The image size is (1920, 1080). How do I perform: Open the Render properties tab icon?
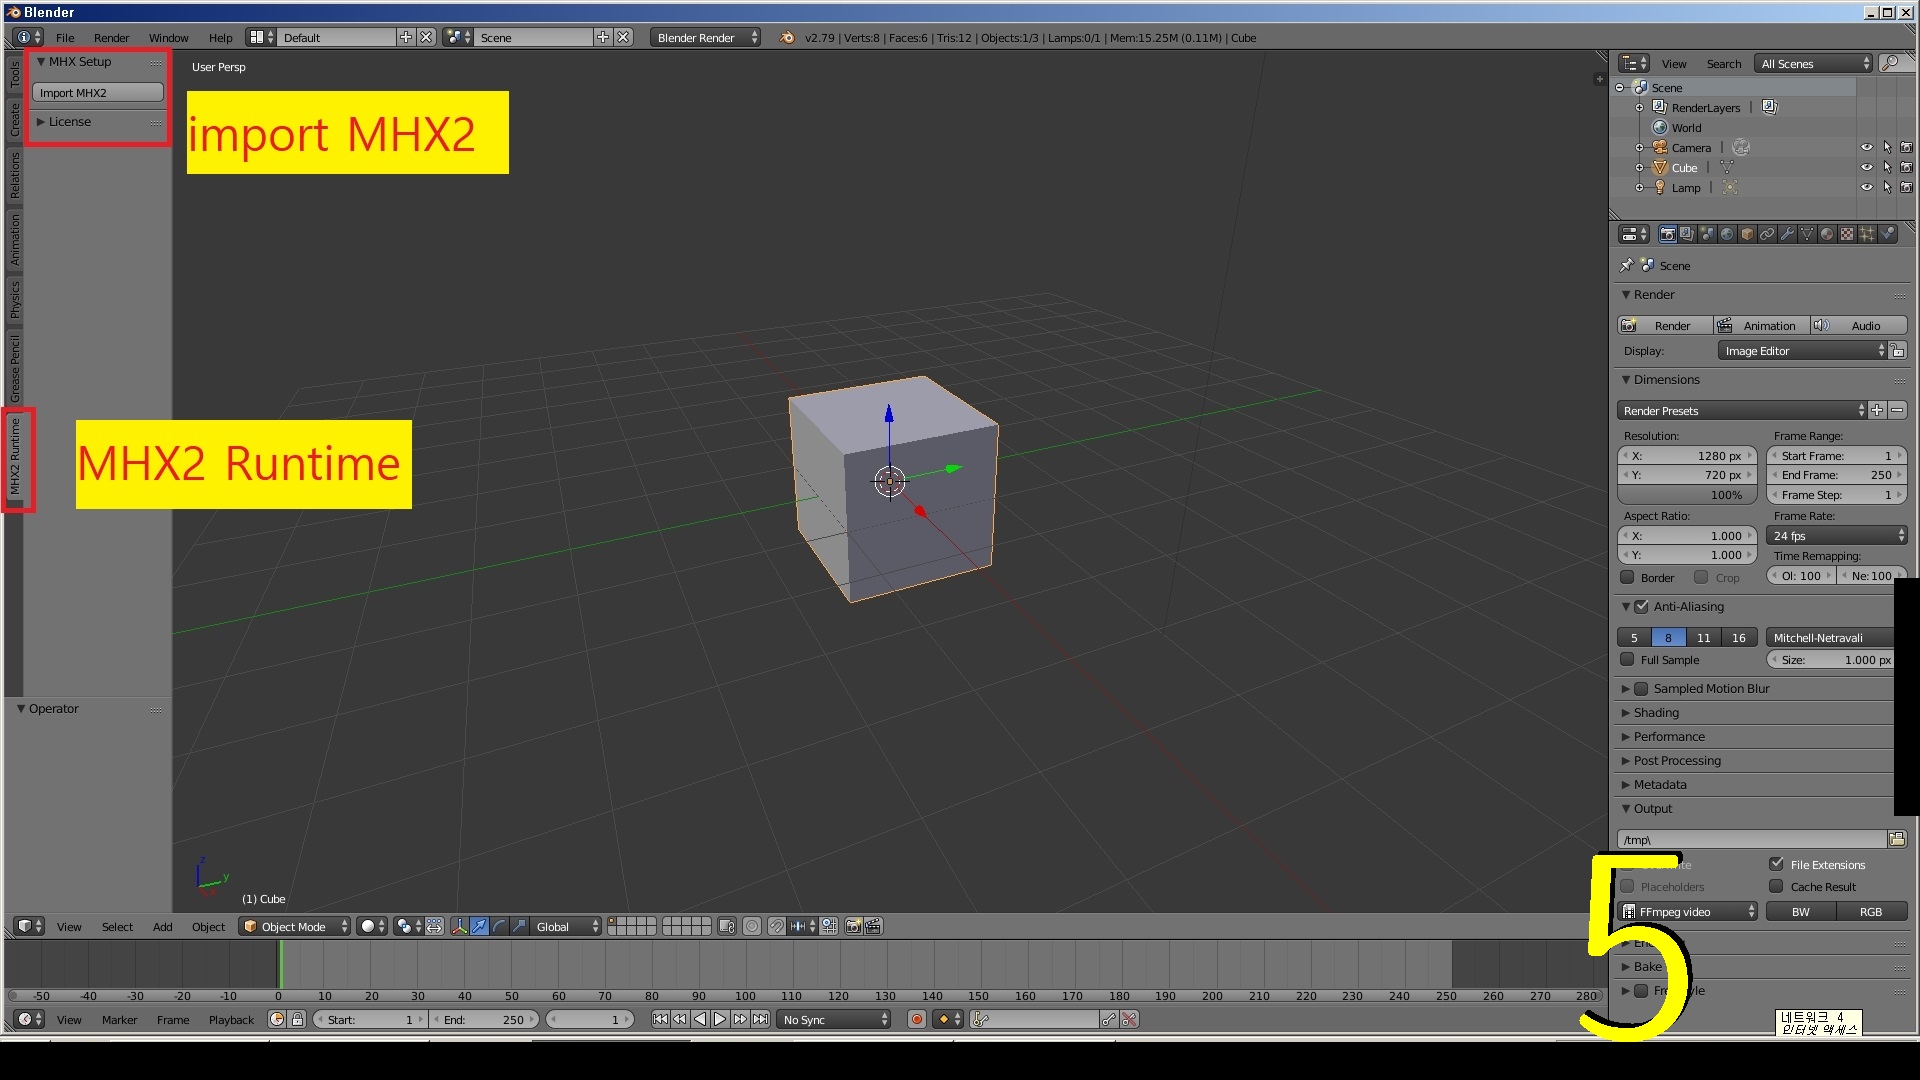coord(1667,234)
